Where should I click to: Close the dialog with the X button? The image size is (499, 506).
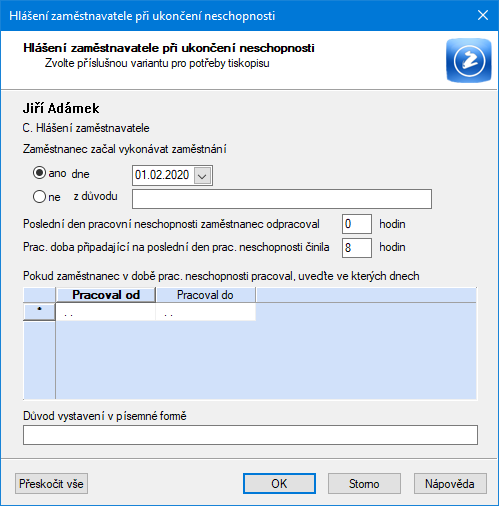point(483,15)
